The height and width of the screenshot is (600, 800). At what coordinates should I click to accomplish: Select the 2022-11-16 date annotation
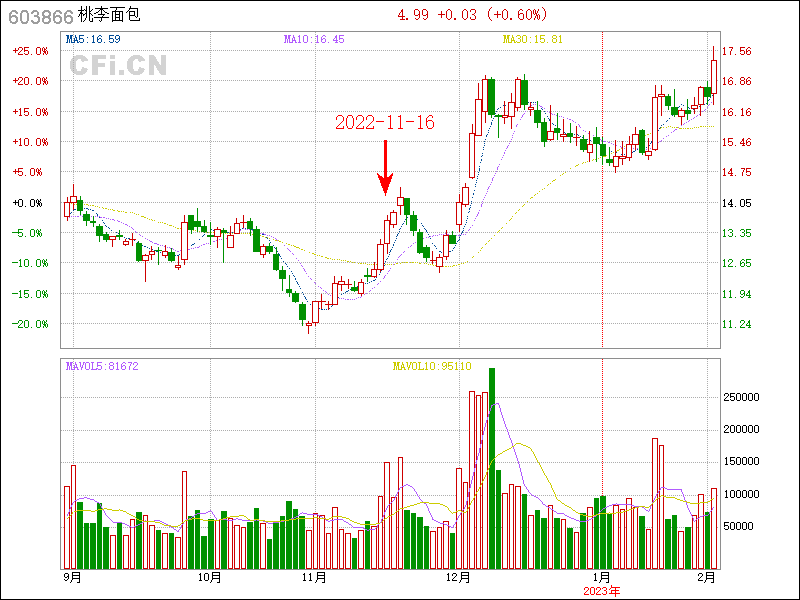click(385, 123)
